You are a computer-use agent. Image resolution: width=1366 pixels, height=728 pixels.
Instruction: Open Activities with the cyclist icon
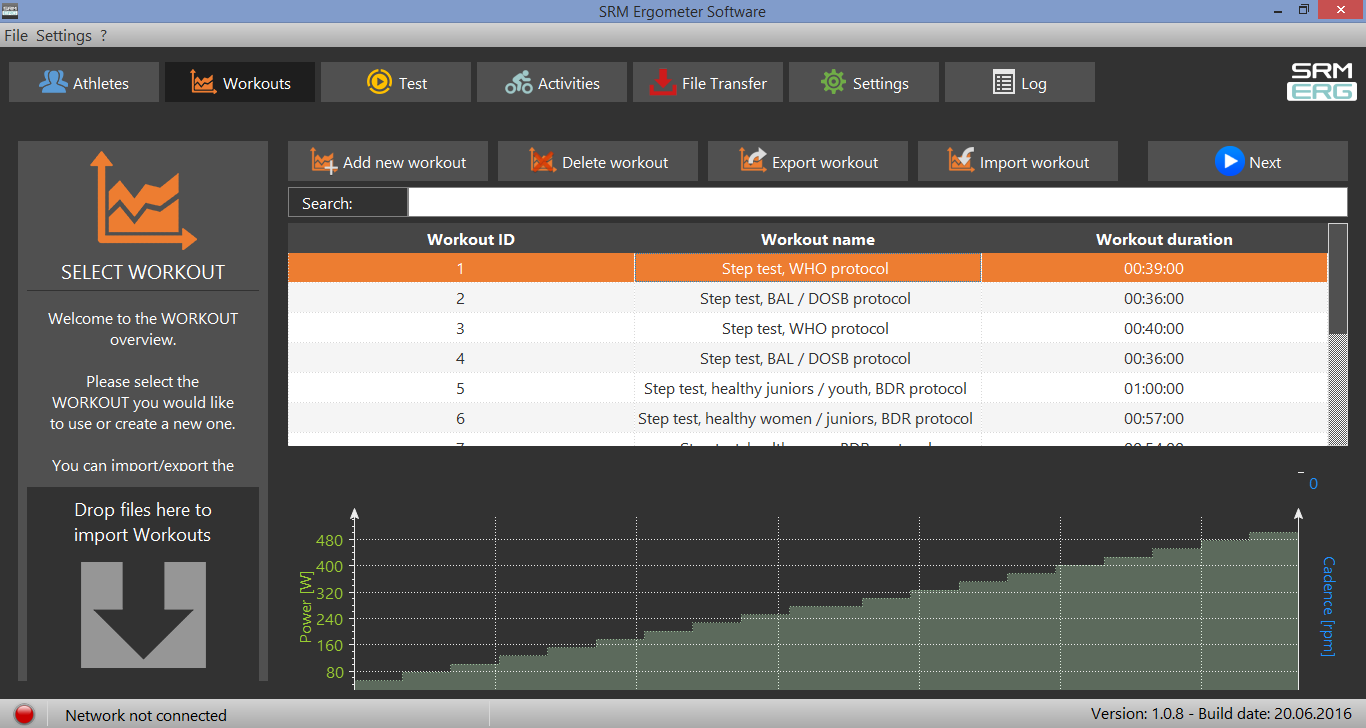tap(552, 83)
